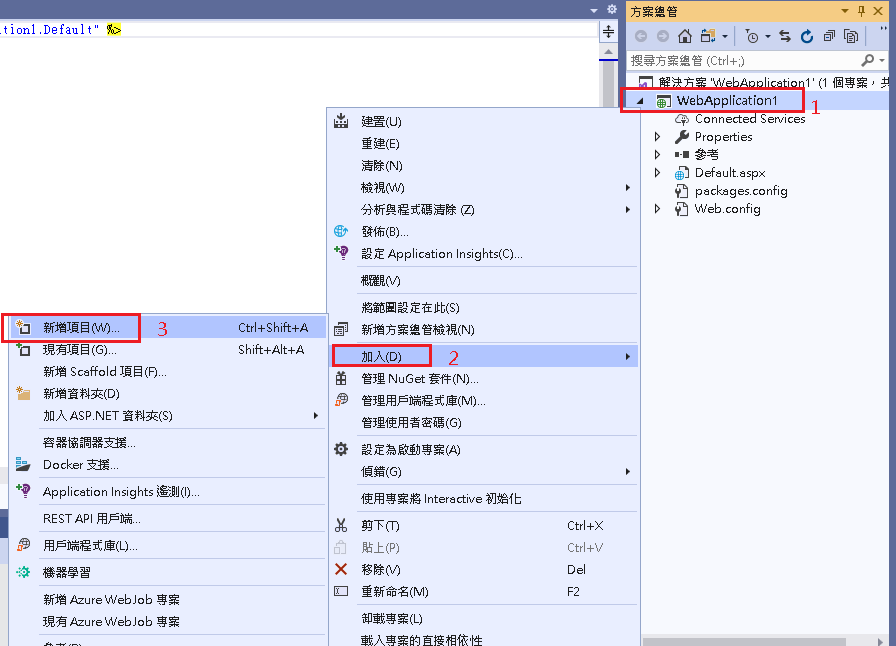Expand the Properties node arrow

point(658,137)
